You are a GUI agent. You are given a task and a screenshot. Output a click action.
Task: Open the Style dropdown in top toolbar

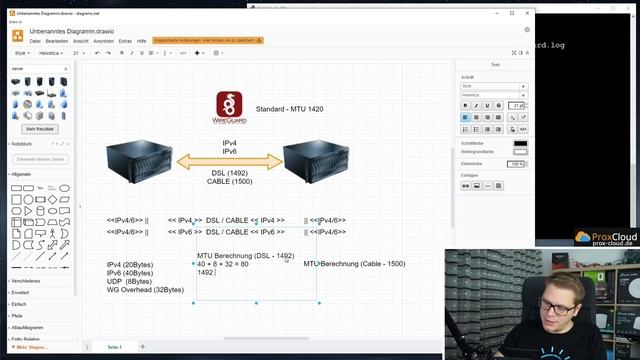pyautogui.click(x=22, y=53)
